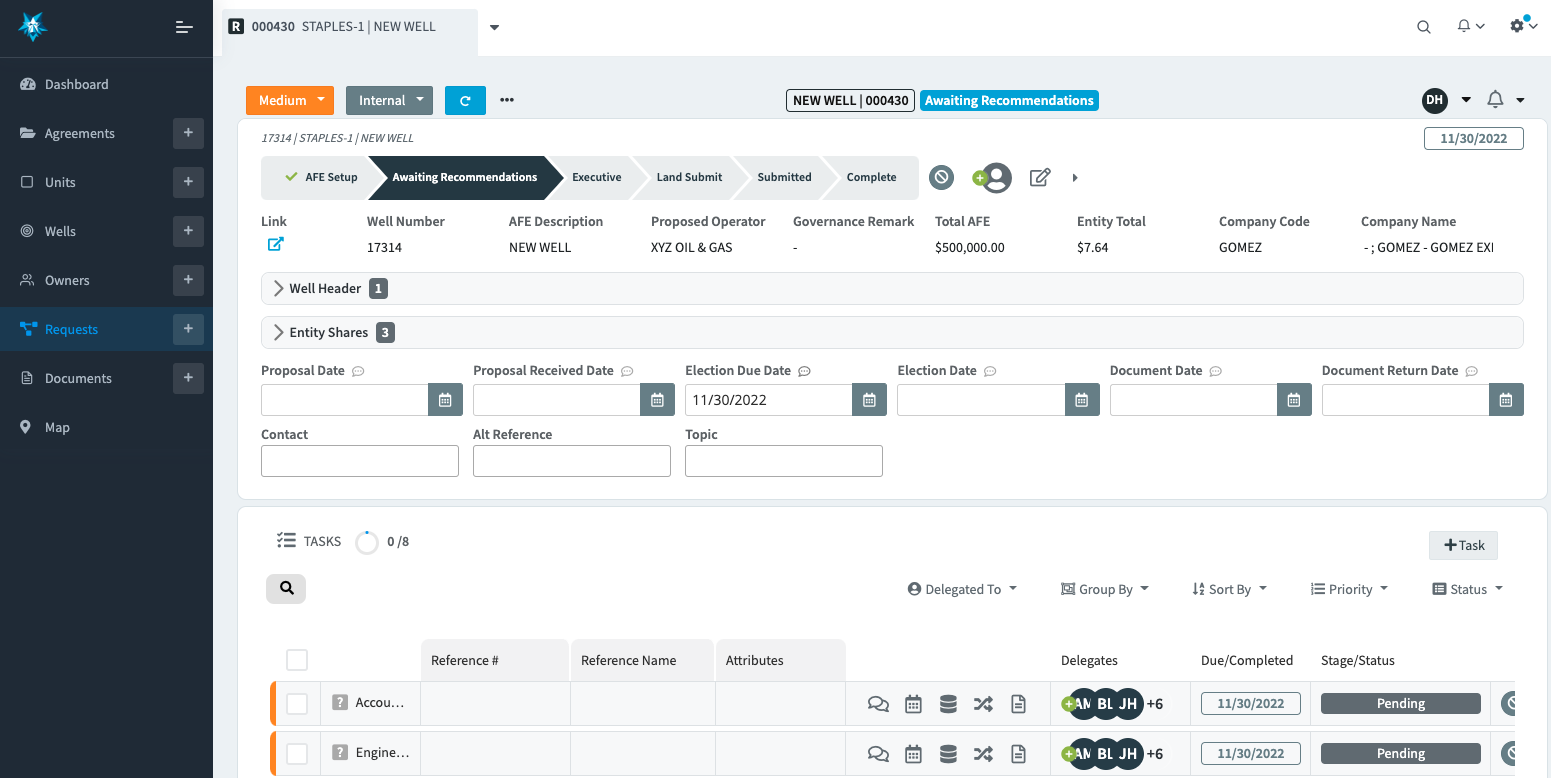Open the edit pencil icon beside workflow stages
This screenshot has width=1551, height=778.
[1040, 178]
